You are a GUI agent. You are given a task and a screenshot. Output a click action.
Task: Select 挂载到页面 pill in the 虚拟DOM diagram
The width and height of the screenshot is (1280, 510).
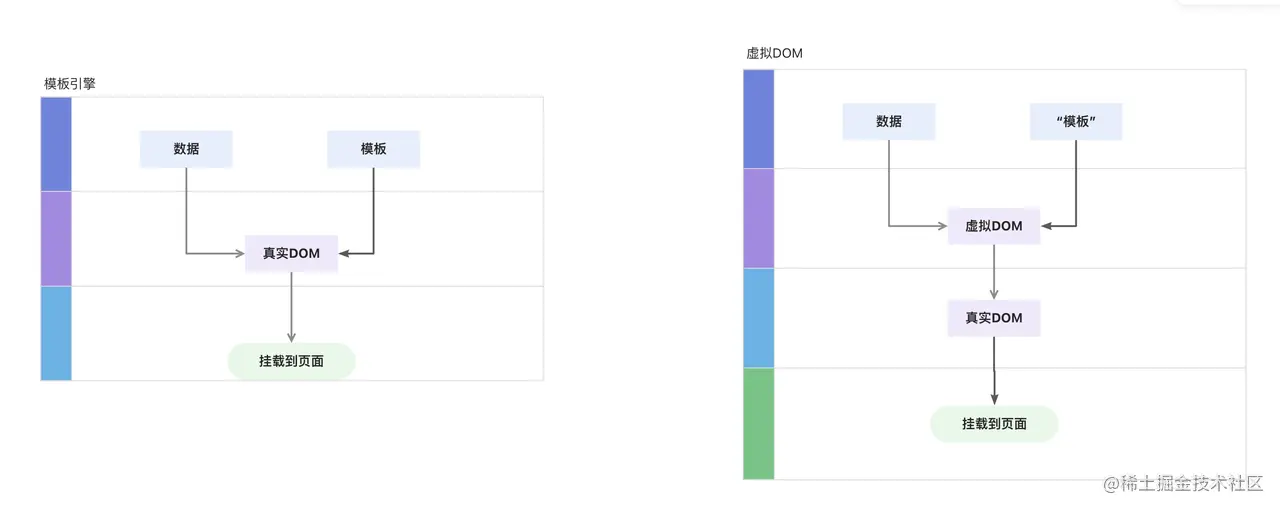[x=994, y=424]
